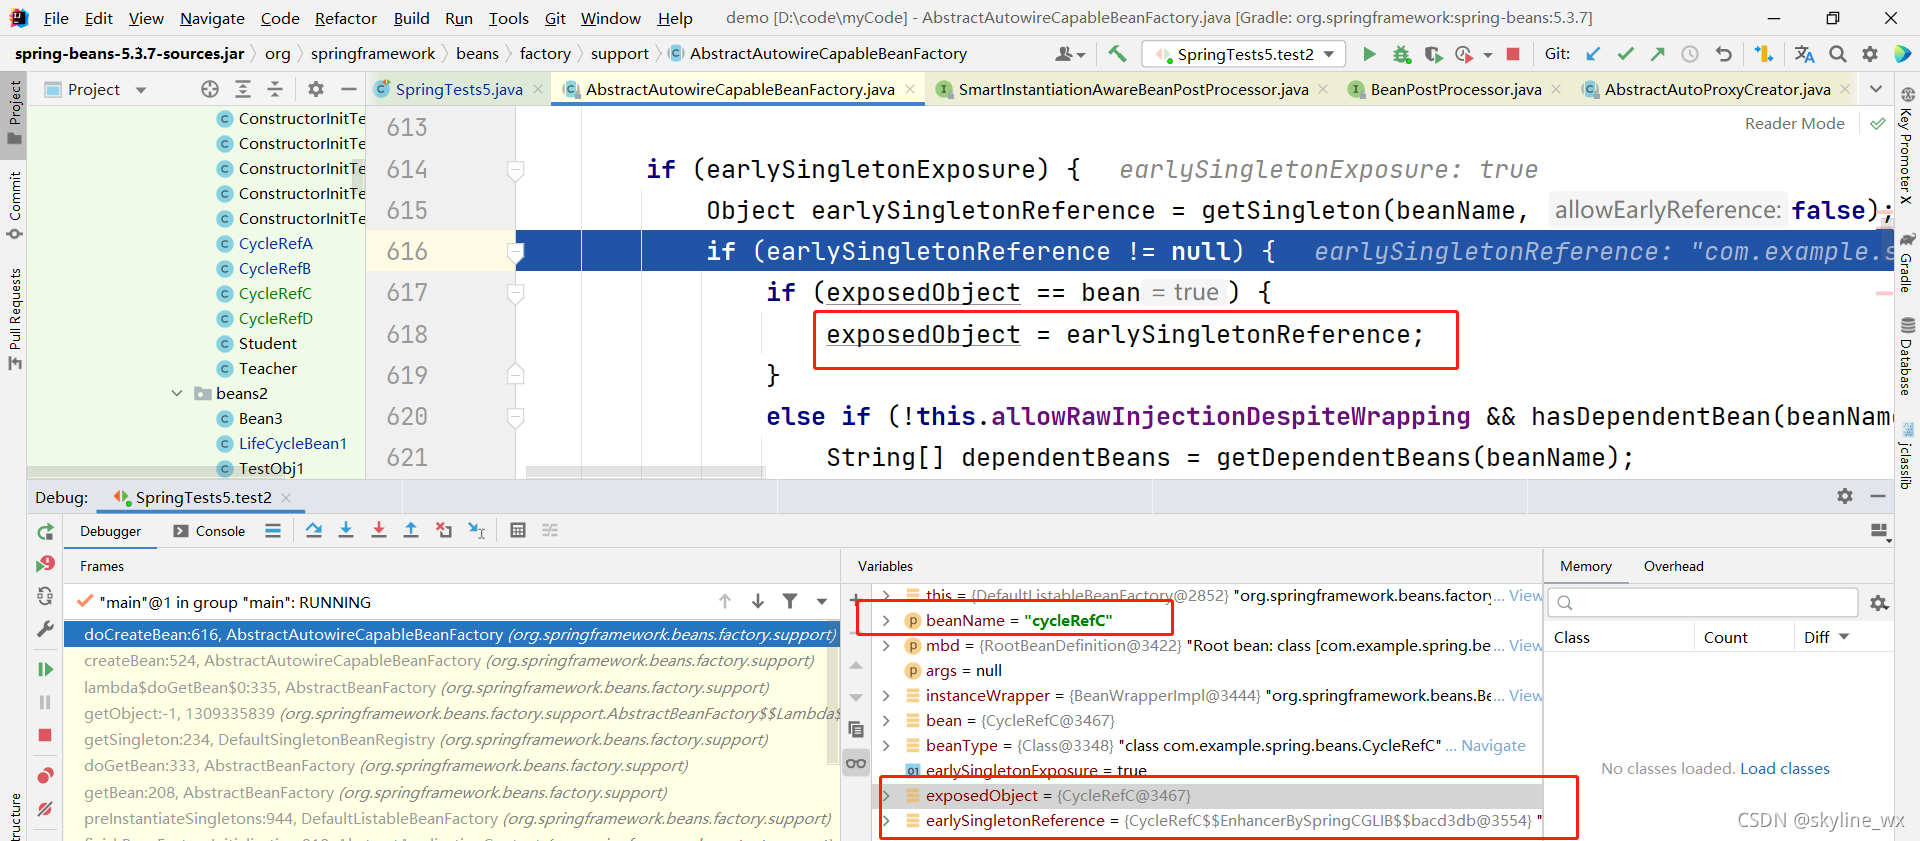
Task: Open Evaluate Expression calculator icon
Action: 518,530
